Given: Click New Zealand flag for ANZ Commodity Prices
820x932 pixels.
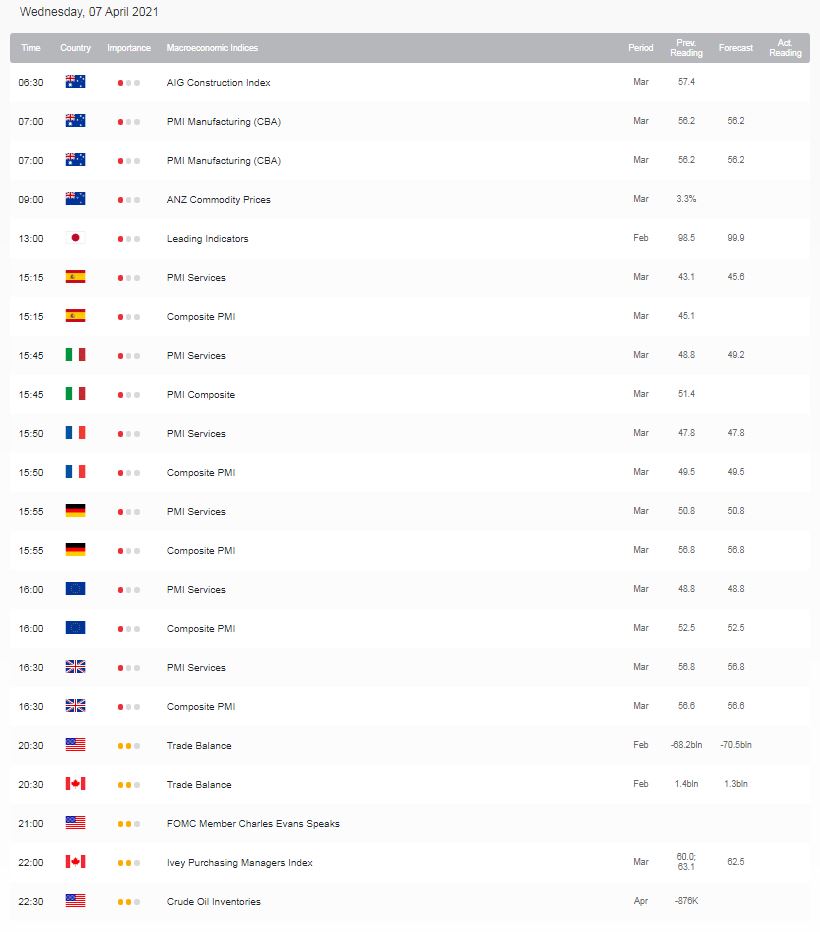Looking at the screenshot, I should 75,199.
